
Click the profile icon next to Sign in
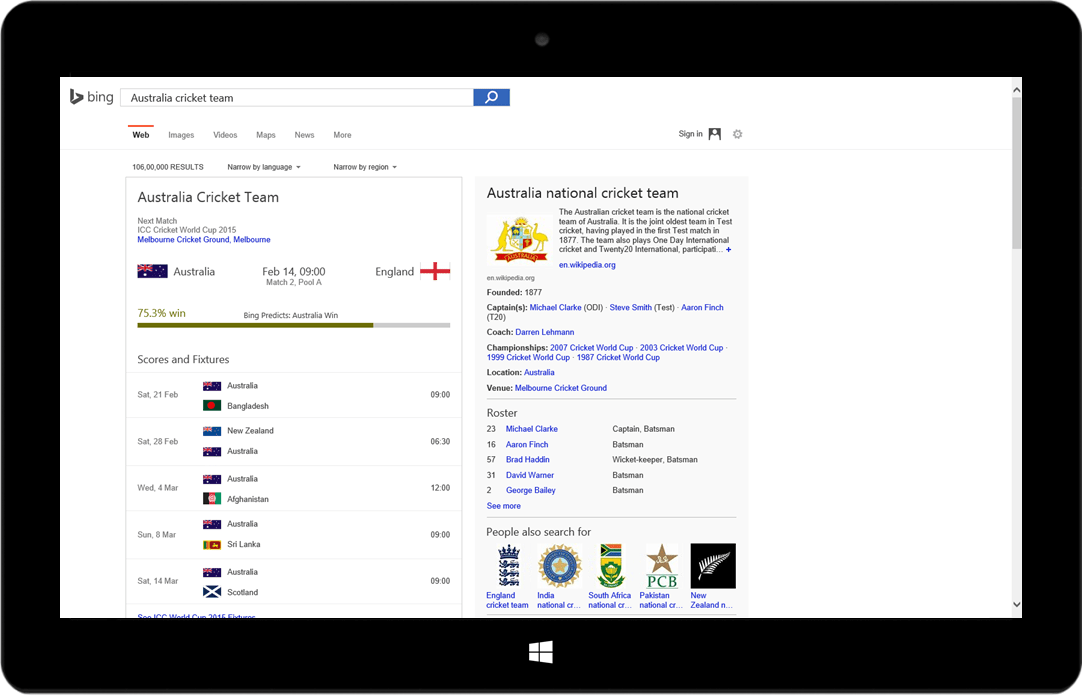coord(715,134)
